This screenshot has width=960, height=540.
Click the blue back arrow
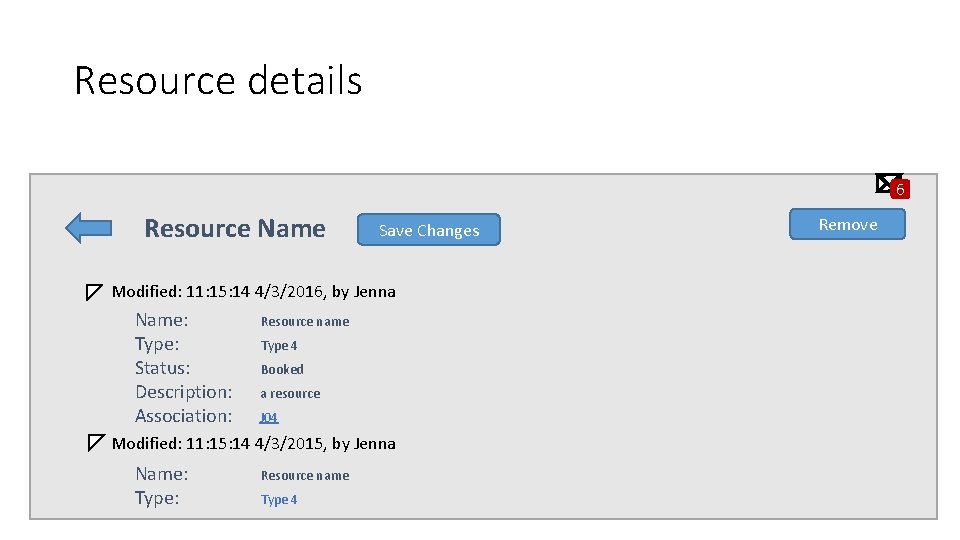[x=88, y=228]
